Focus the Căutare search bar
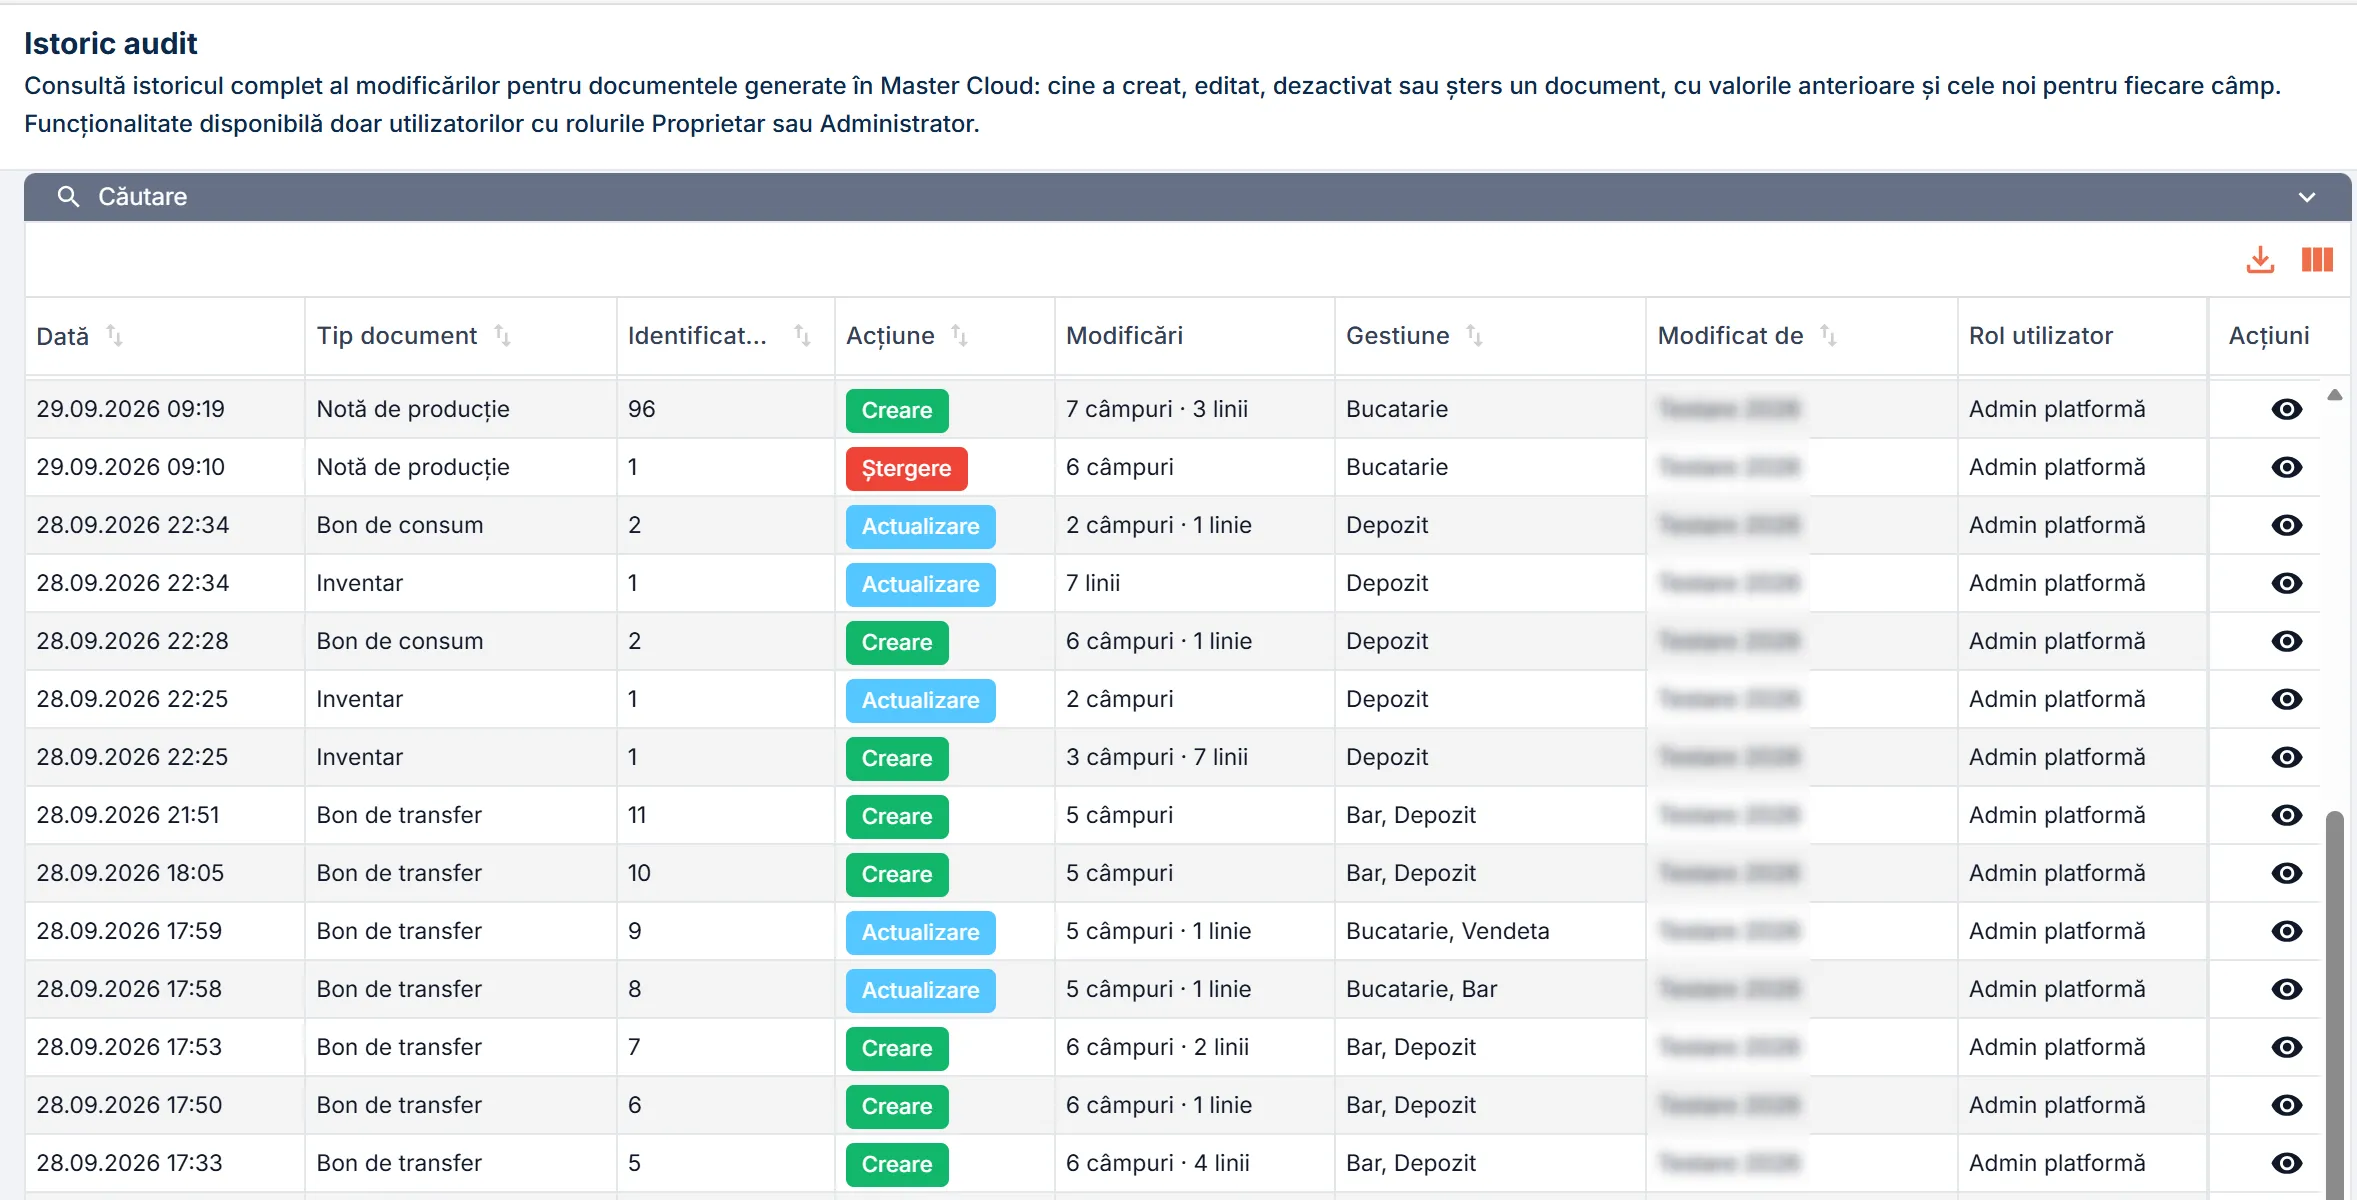This screenshot has height=1200, width=2357. coord(1187,197)
